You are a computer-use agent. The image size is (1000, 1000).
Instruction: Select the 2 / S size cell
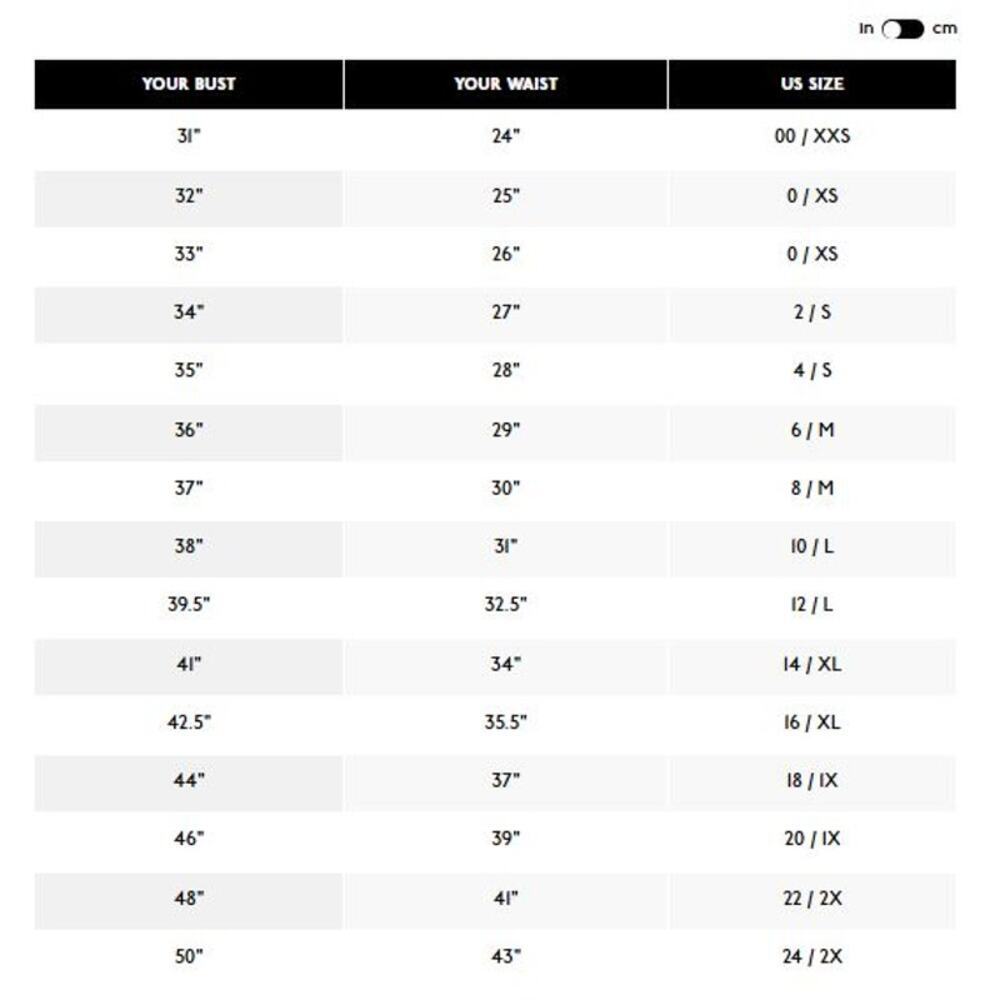[x=812, y=312]
